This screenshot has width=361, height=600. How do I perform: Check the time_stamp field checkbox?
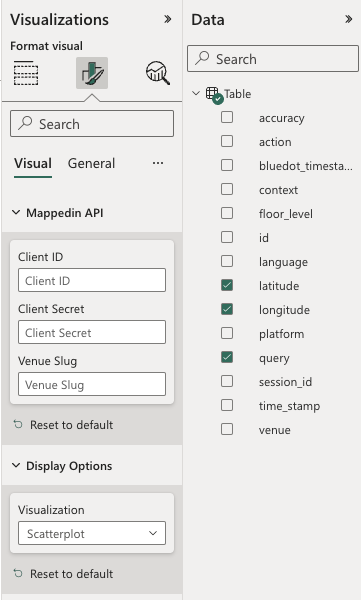pyautogui.click(x=227, y=405)
